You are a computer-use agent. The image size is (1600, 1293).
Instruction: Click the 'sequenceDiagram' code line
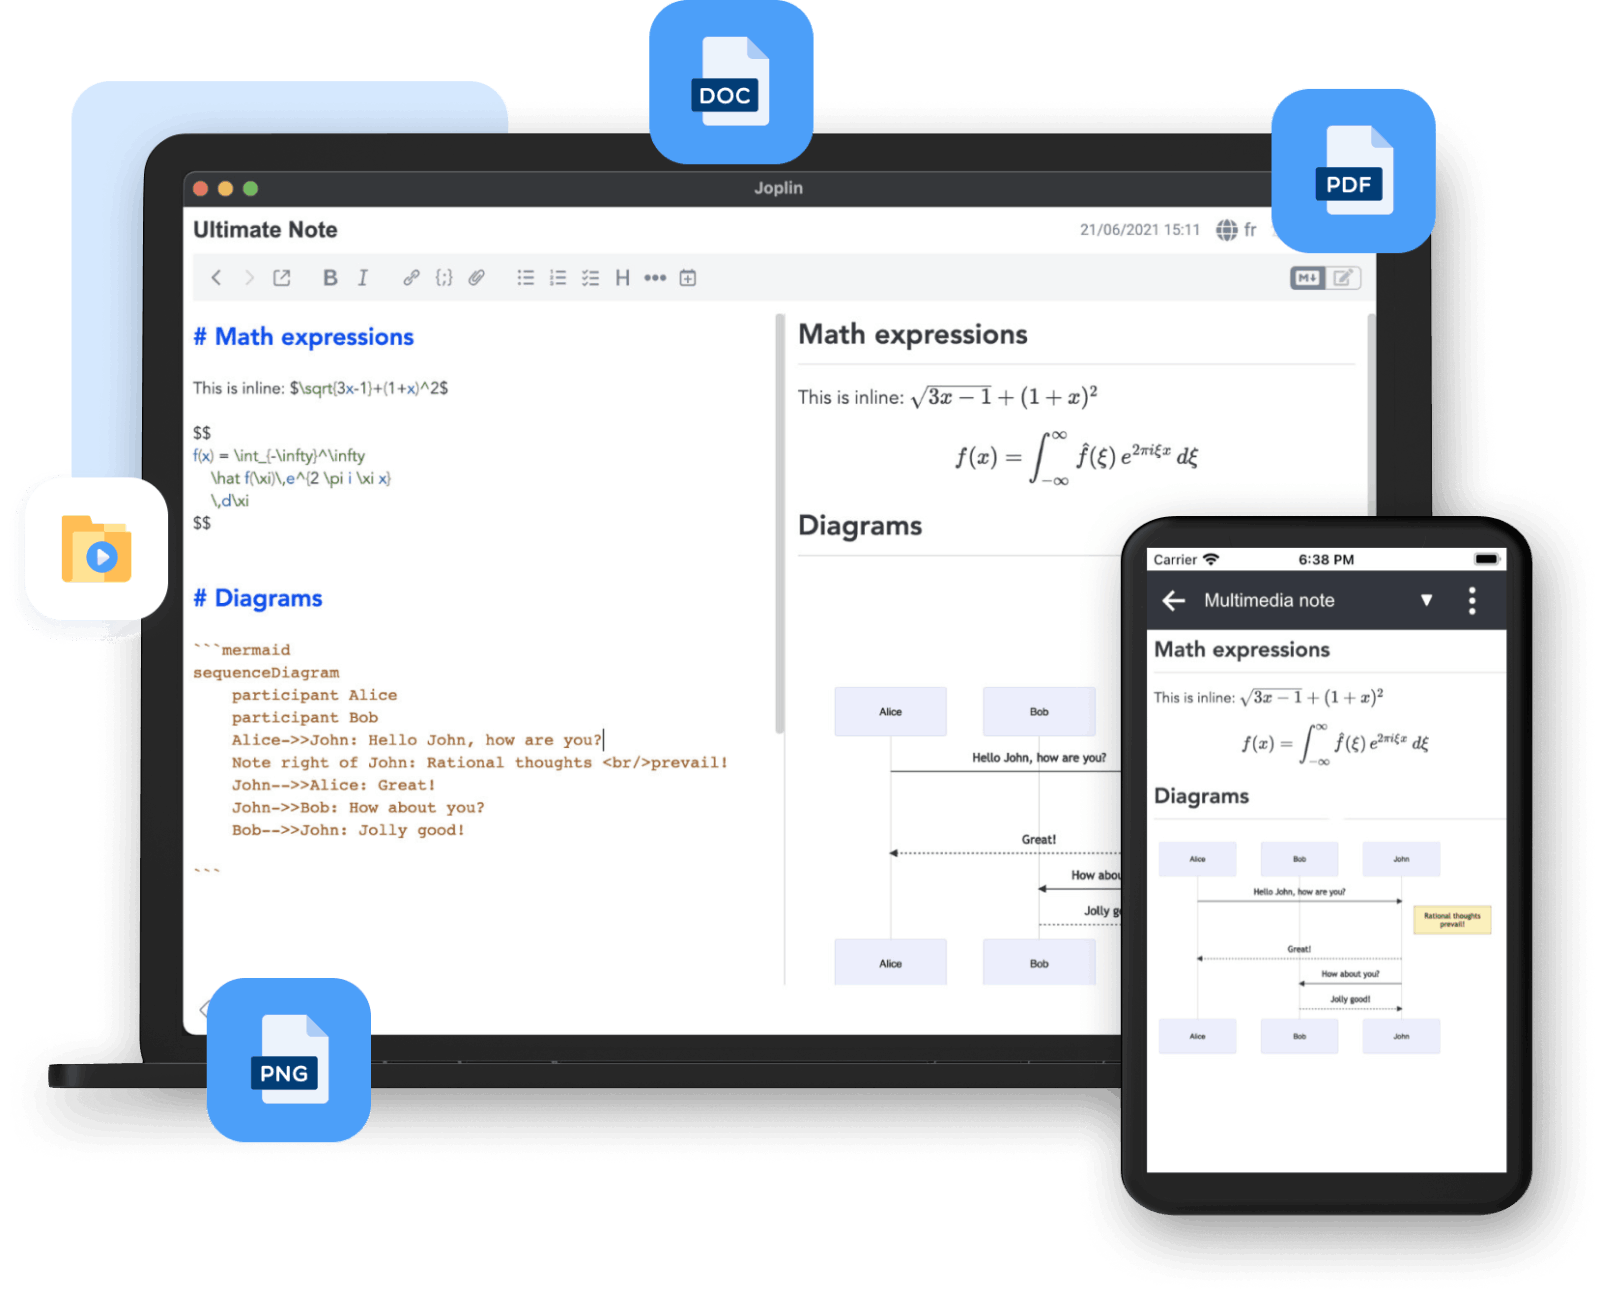coord(266,672)
